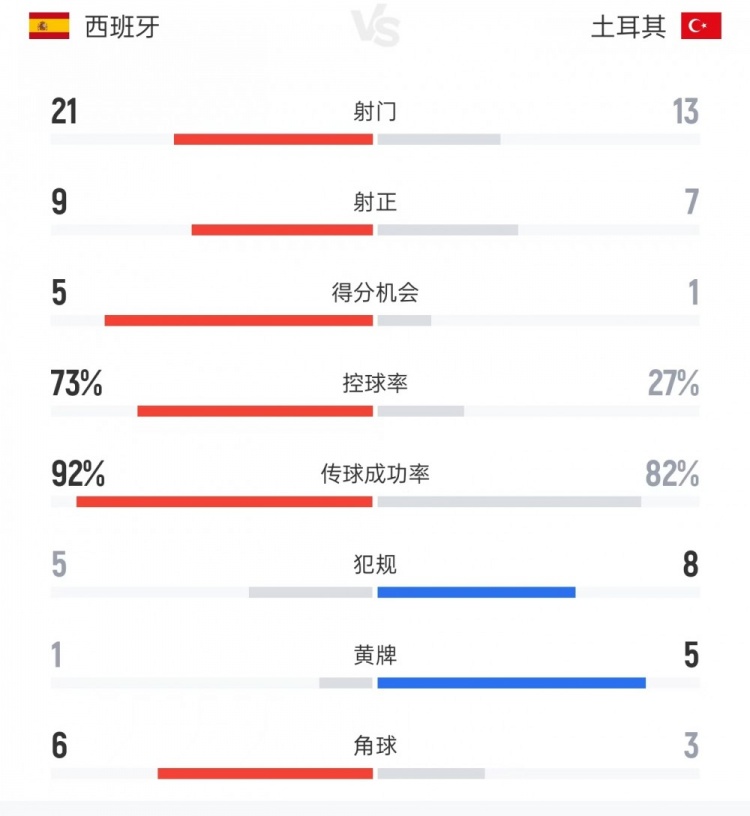The image size is (750, 816).
Task: Open the 西班牙 team name link
Action: (122, 27)
